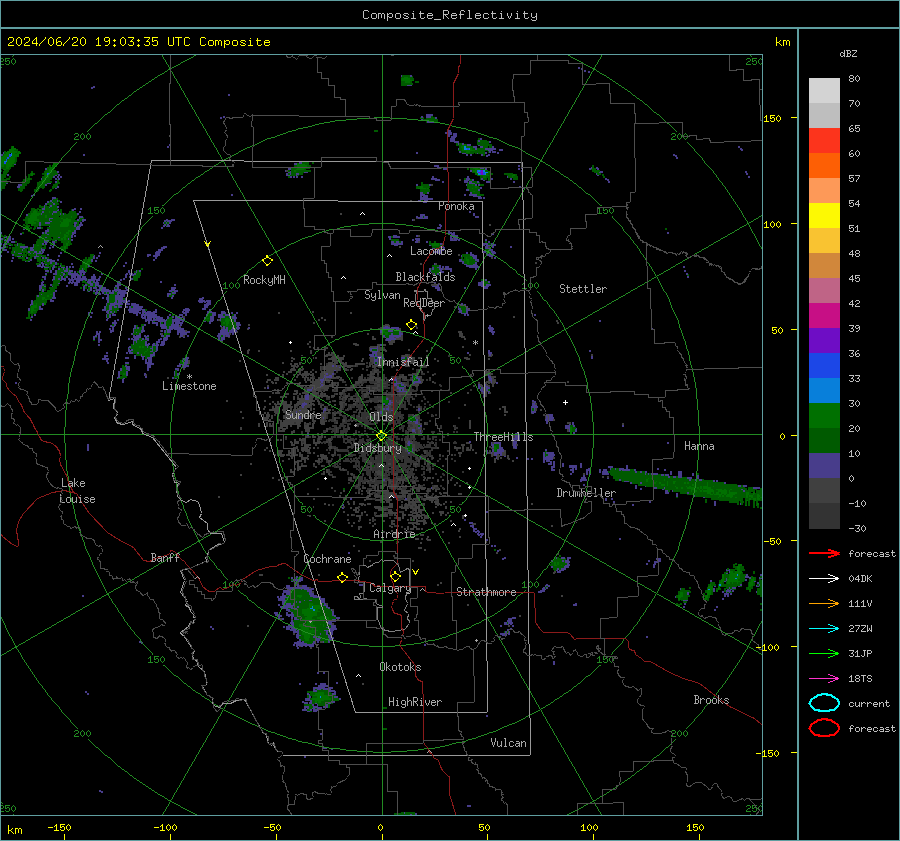This screenshot has width=900, height=841.
Task: Select the 'Limestone' map label
Action: click(189, 386)
